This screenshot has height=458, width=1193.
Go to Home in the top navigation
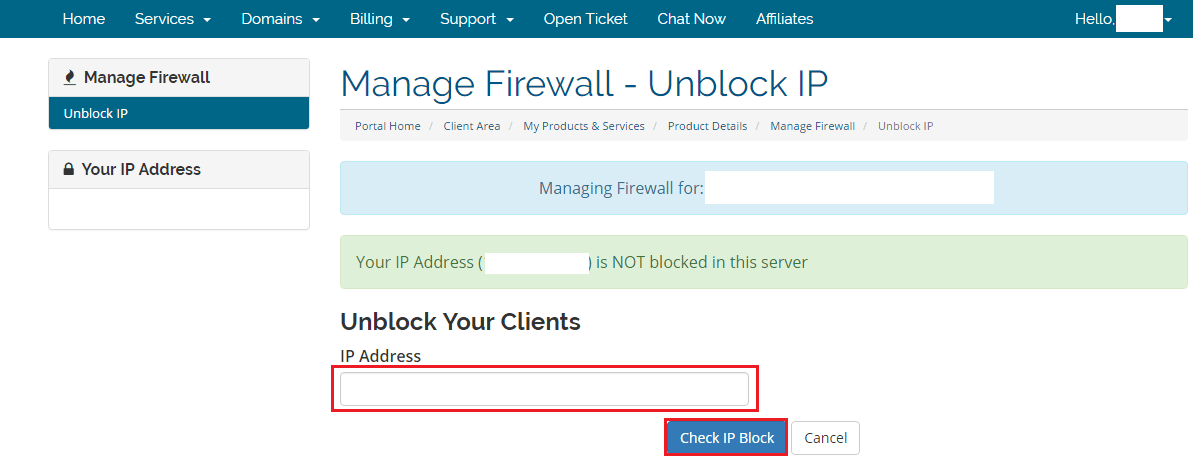point(84,19)
